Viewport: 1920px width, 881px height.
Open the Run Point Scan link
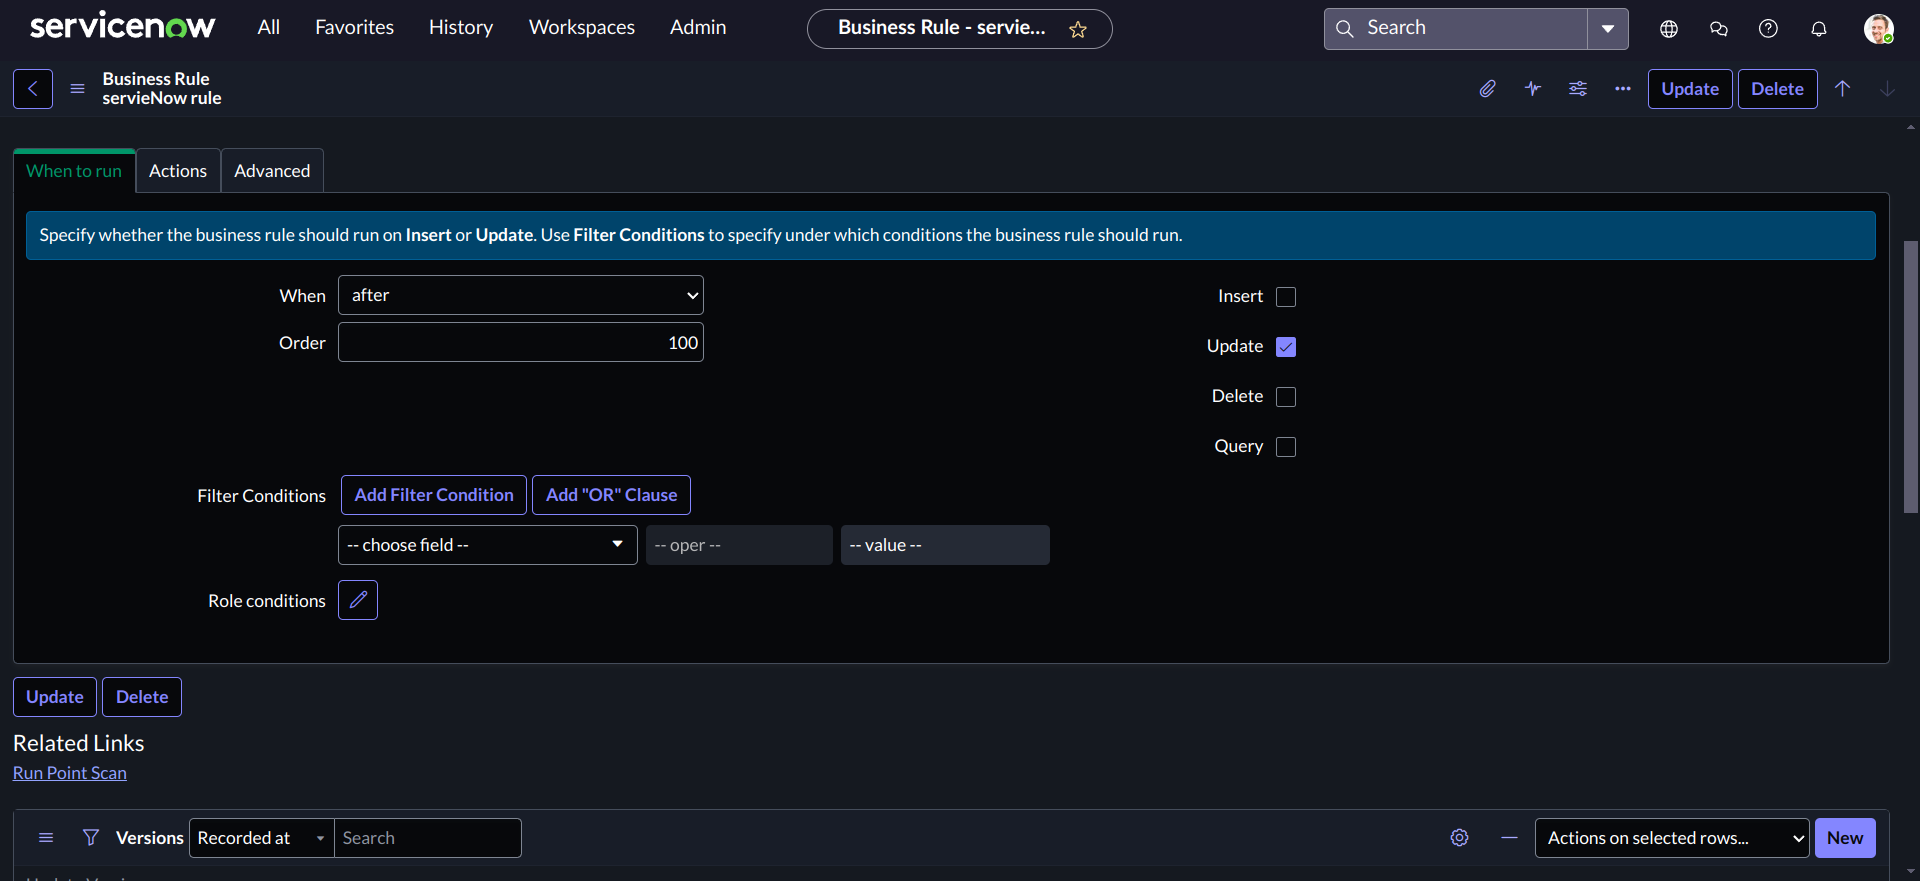click(x=70, y=773)
